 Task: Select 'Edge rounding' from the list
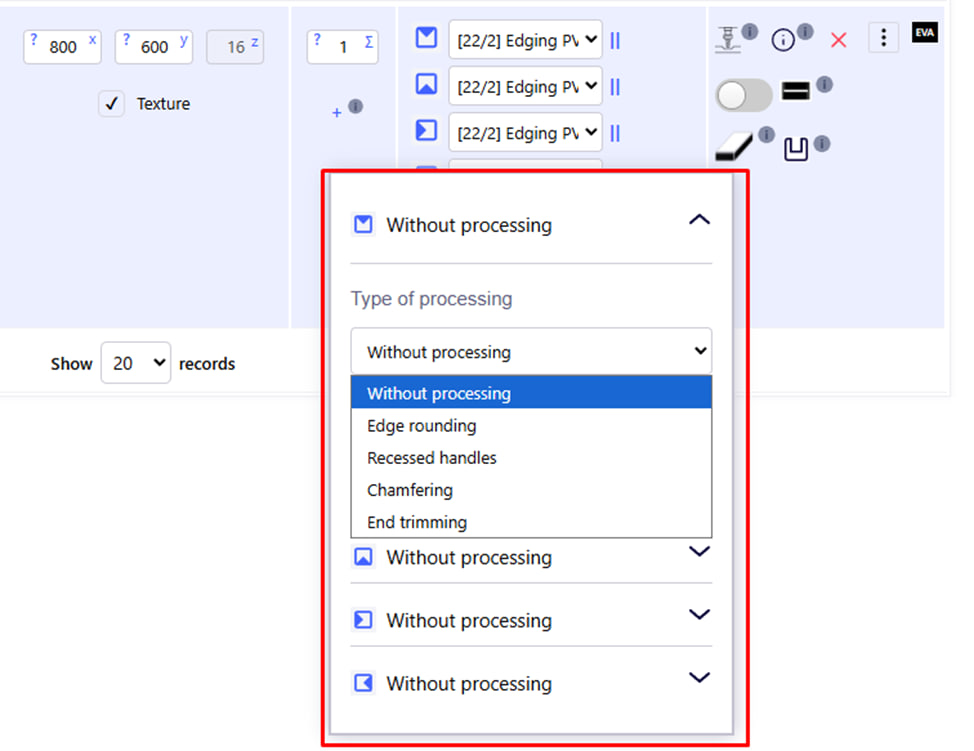[421, 426]
